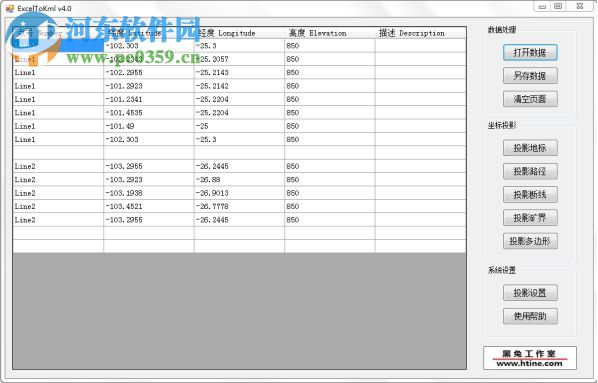Viewport: 598px width, 383px height.
Task: Select the 高度 Elevation column header
Action: [x=330, y=33]
